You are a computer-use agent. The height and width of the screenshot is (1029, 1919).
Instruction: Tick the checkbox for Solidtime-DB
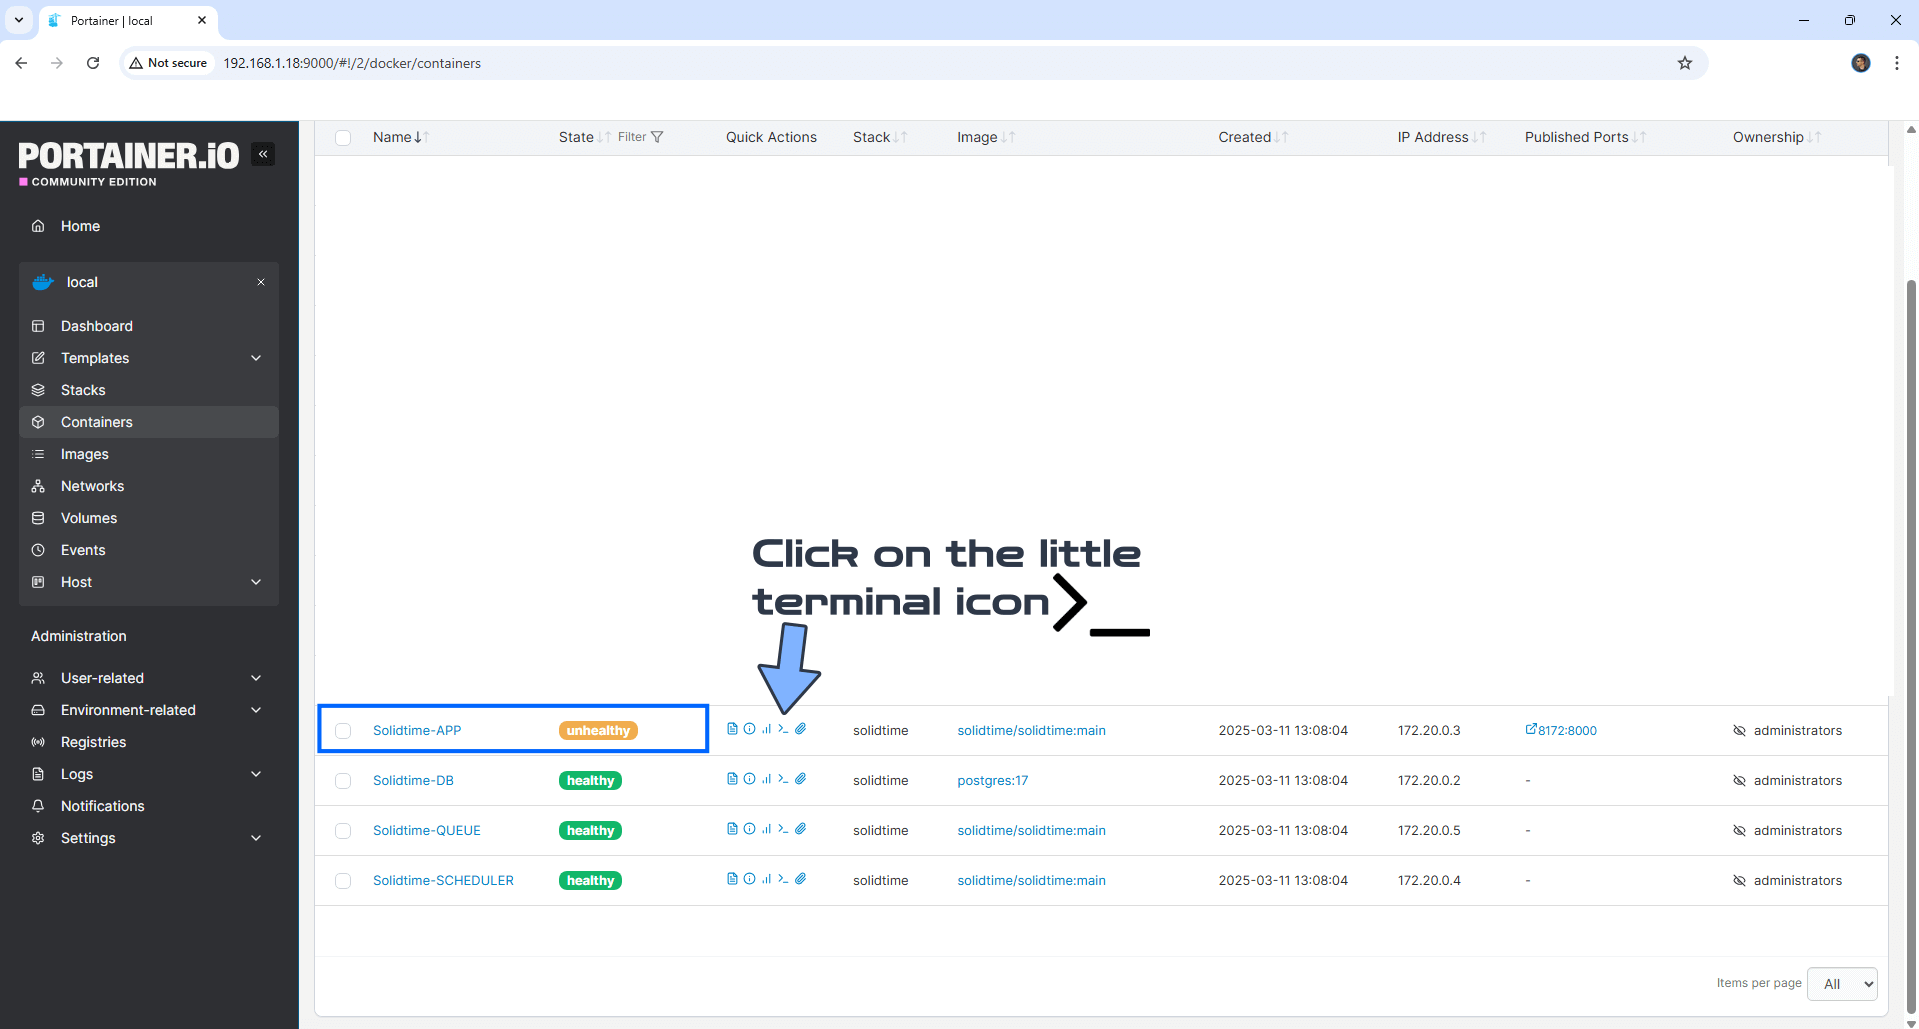tap(343, 781)
